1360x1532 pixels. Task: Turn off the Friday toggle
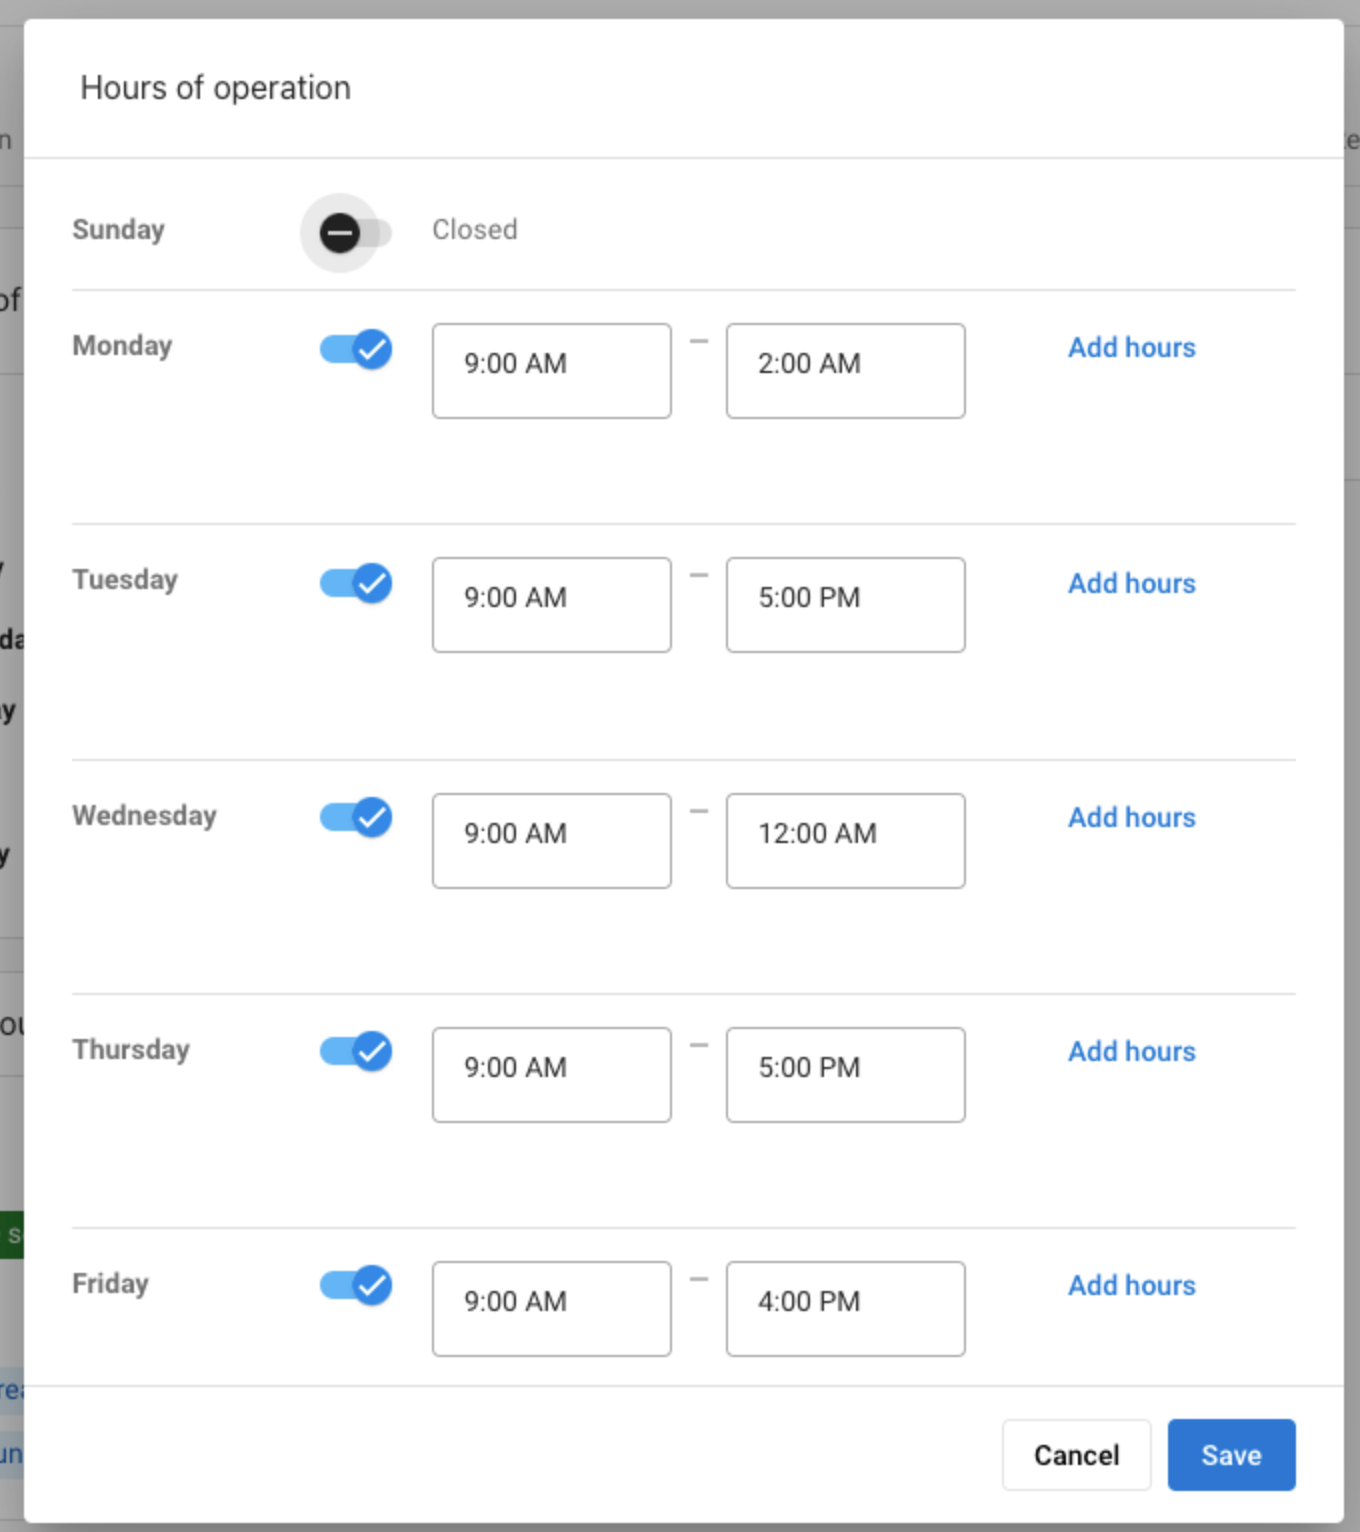pos(355,1285)
